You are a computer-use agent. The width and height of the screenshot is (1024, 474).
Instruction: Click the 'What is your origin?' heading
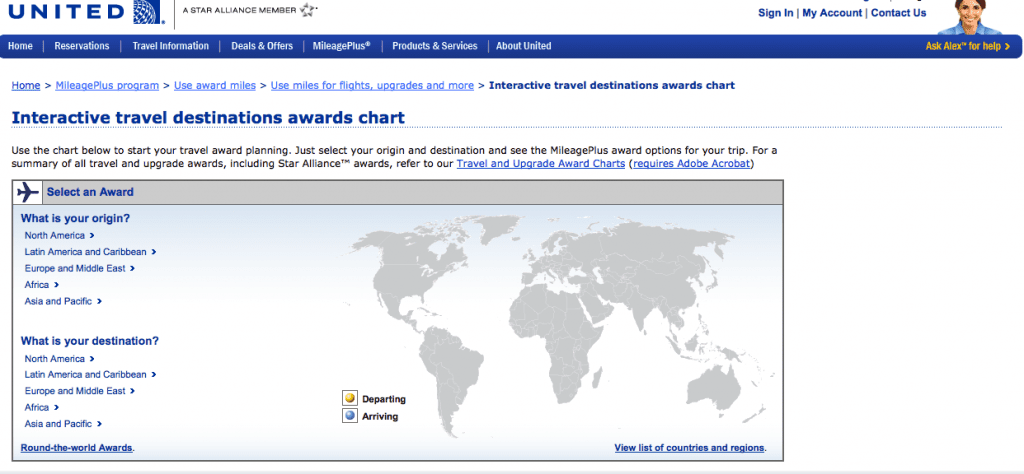coord(75,219)
